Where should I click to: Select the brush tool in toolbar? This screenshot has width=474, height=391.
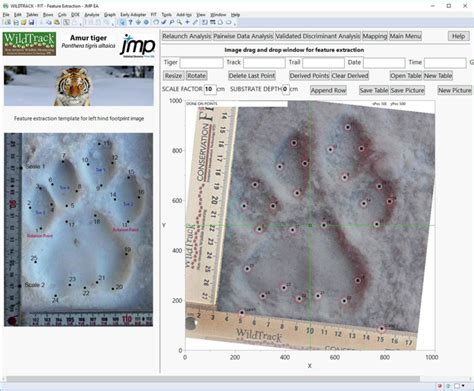coord(163,22)
